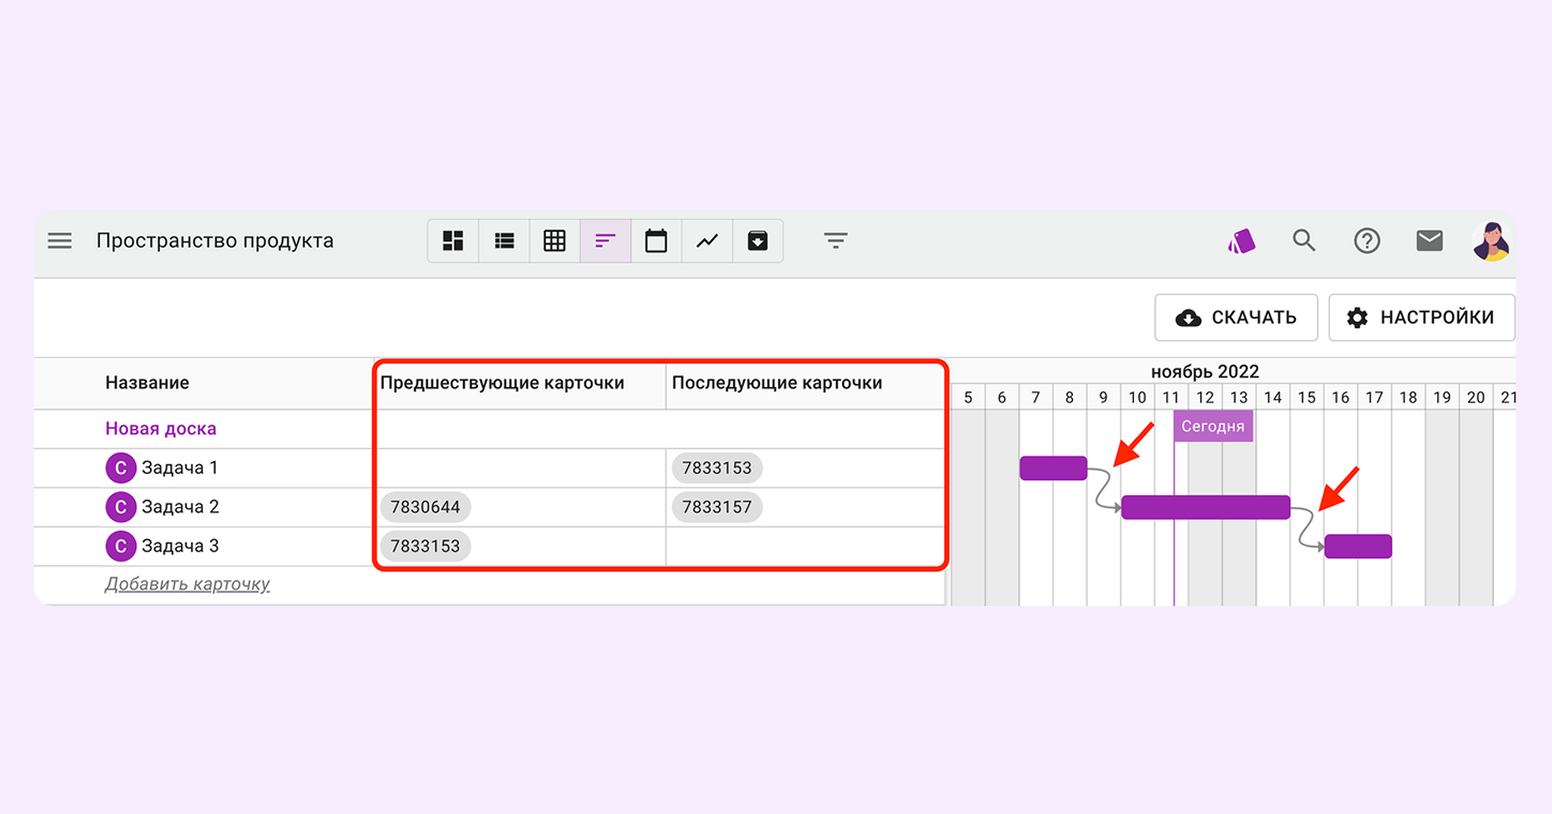This screenshot has height=814, width=1552.
Task: Click the ноябрь 2022 month label
Action: coord(1205,371)
